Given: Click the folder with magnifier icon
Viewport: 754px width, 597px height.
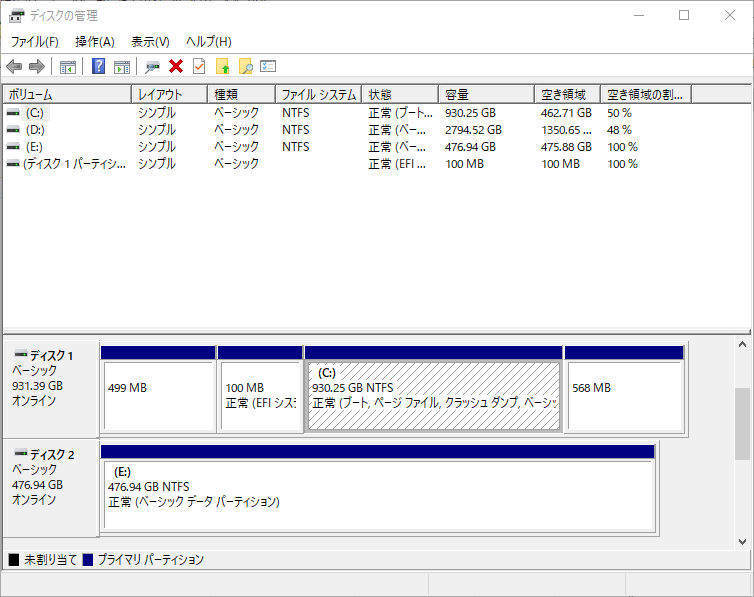Looking at the screenshot, I should pos(246,66).
